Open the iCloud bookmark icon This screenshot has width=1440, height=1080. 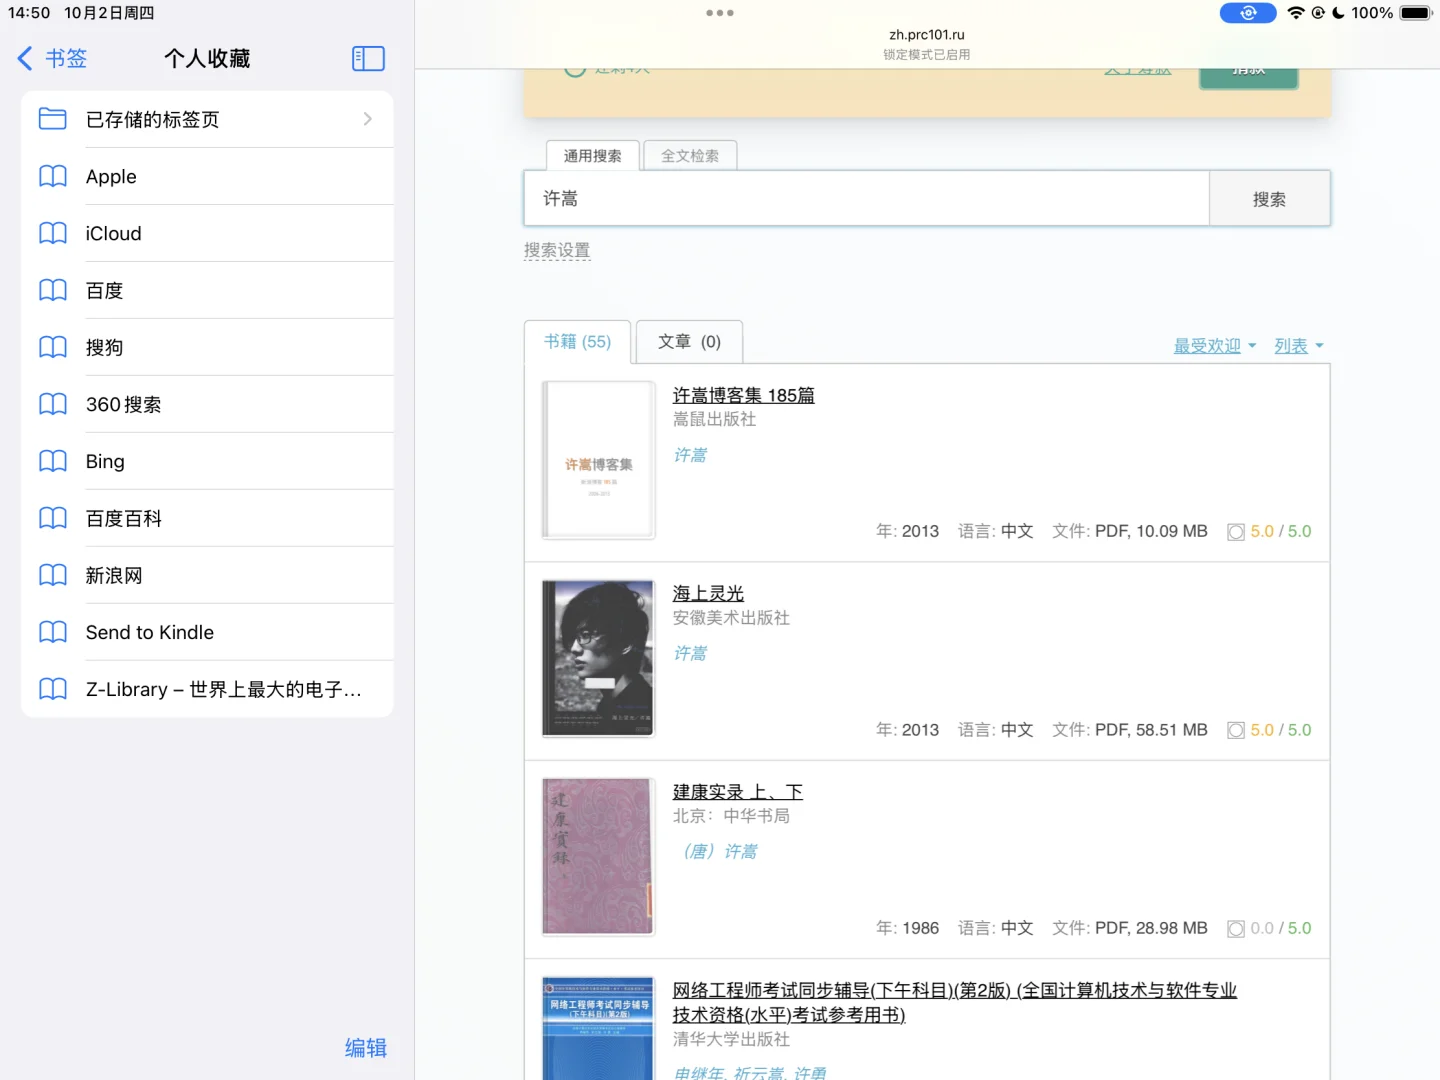[x=53, y=233]
